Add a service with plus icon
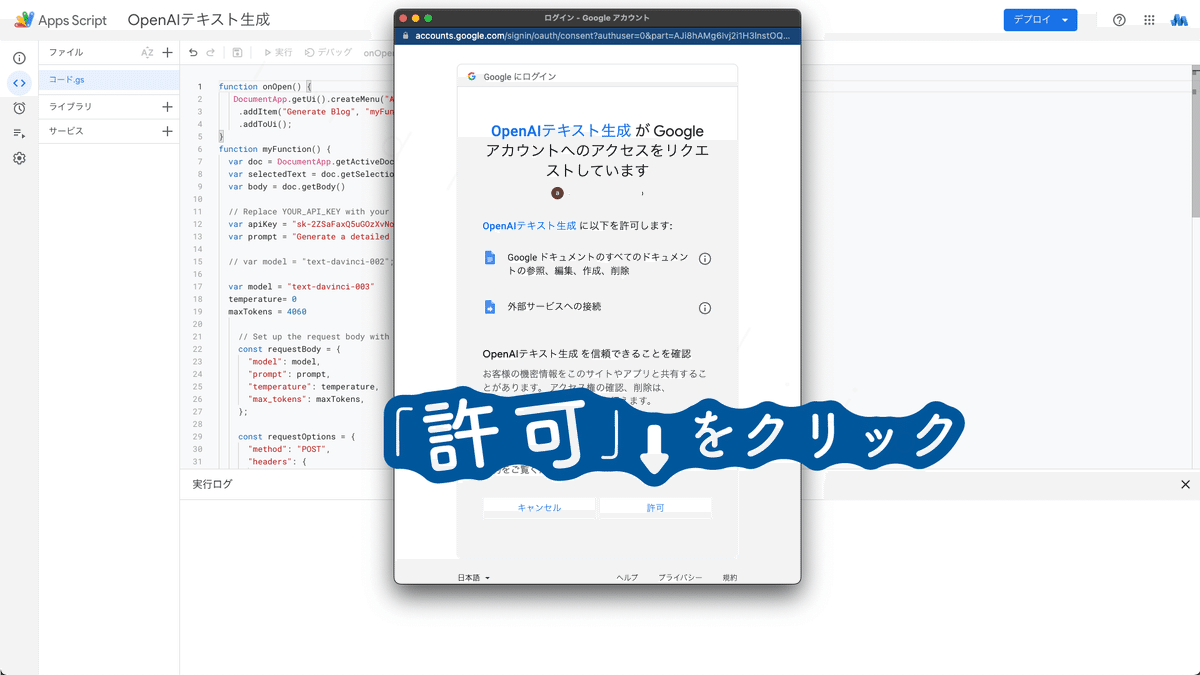1200x675 pixels. 167,131
